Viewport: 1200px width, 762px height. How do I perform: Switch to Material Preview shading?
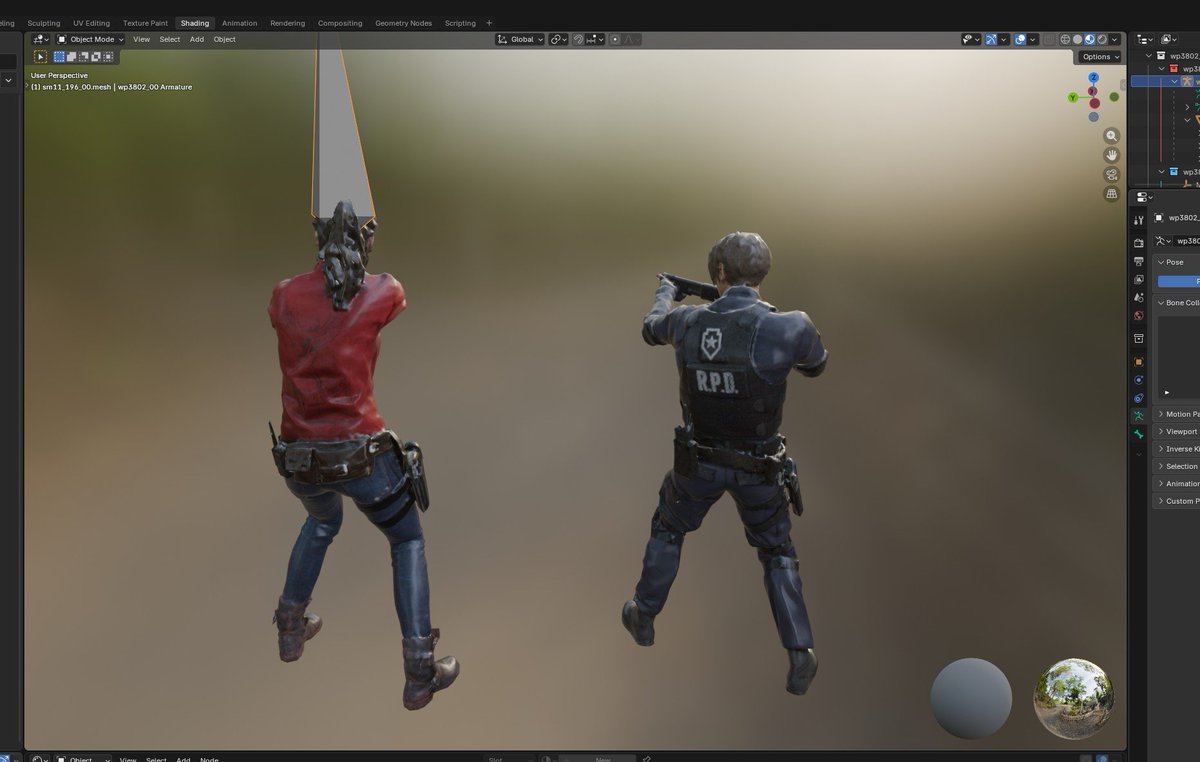[1090, 39]
